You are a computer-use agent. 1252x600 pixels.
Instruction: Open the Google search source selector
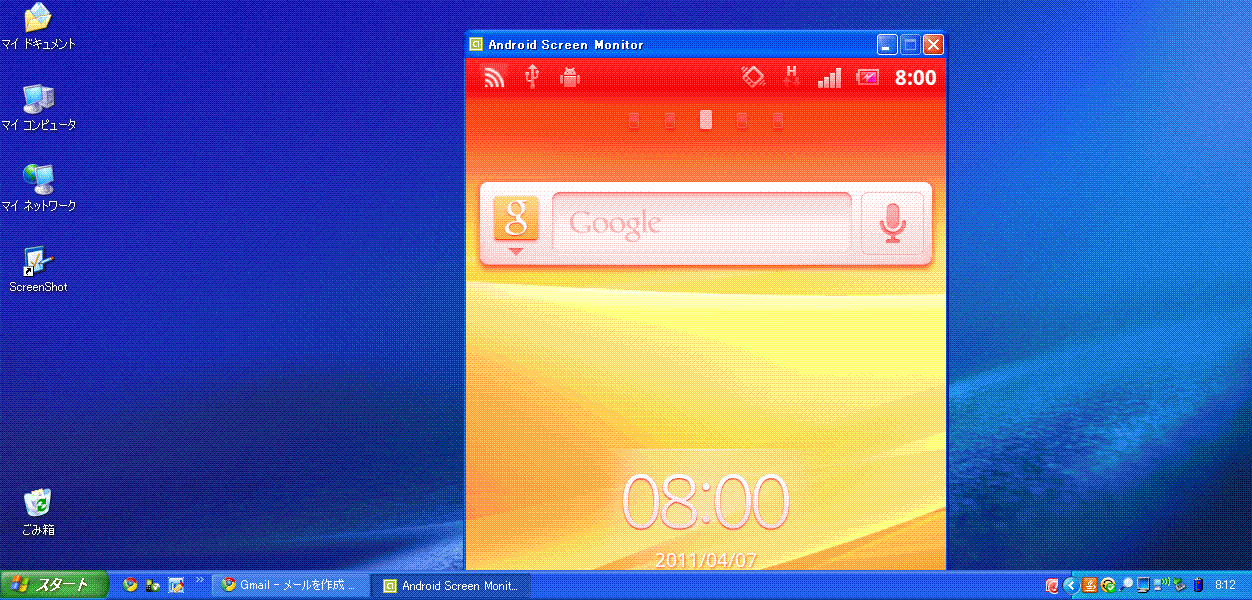[x=516, y=224]
